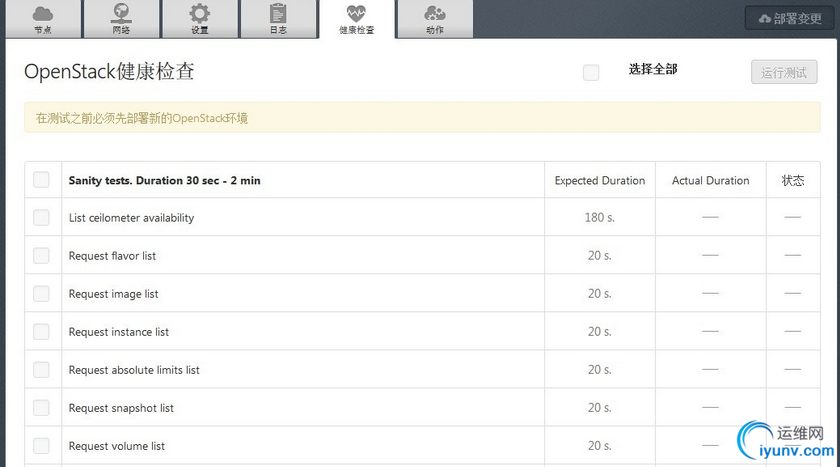Click the Request flavor list test name

coord(112,256)
